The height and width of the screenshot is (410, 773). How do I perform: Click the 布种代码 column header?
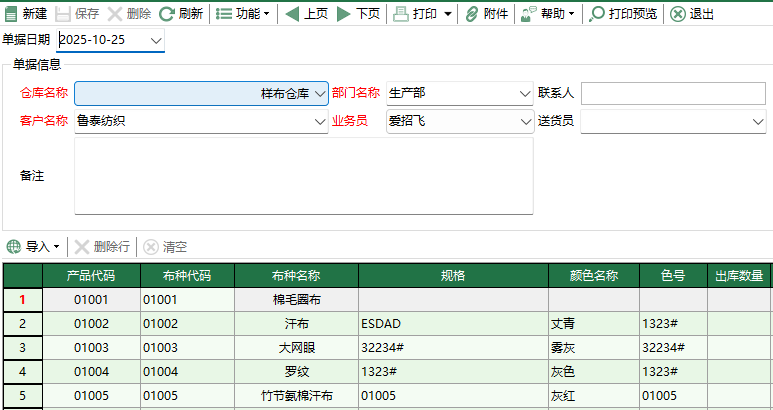[187, 275]
